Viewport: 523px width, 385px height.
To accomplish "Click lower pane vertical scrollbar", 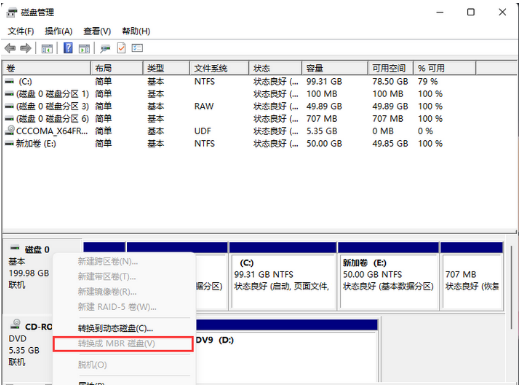I will (x=511, y=287).
